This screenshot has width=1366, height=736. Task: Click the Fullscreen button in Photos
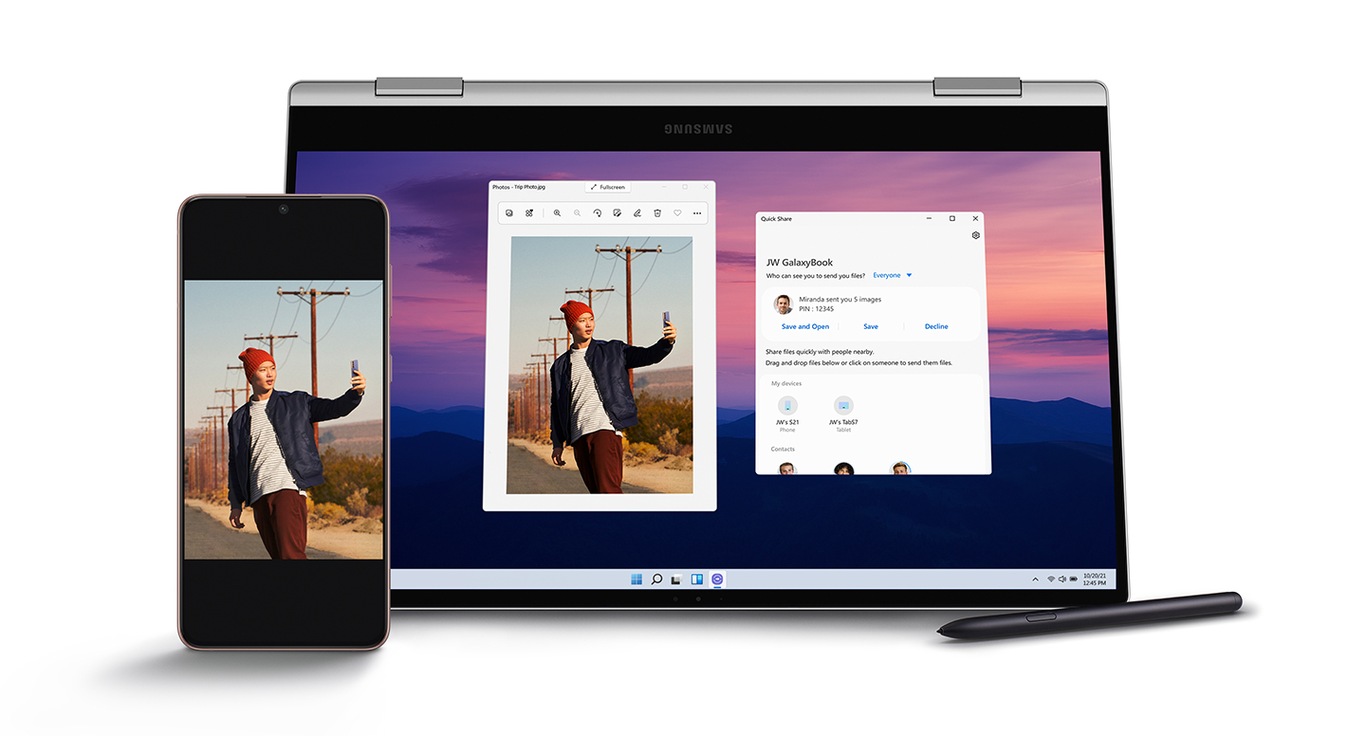pyautogui.click(x=608, y=187)
